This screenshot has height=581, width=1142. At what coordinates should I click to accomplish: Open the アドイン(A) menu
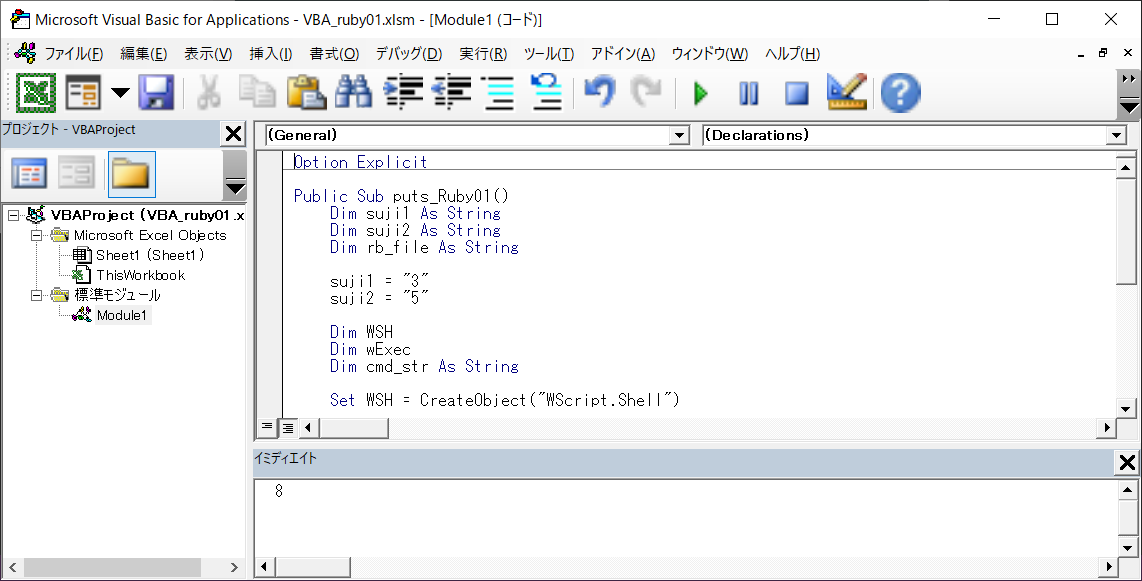[623, 54]
